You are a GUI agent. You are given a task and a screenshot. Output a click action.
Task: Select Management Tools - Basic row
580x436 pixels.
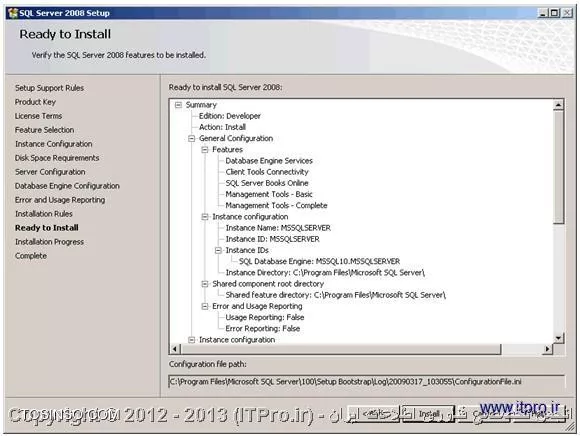[269, 194]
